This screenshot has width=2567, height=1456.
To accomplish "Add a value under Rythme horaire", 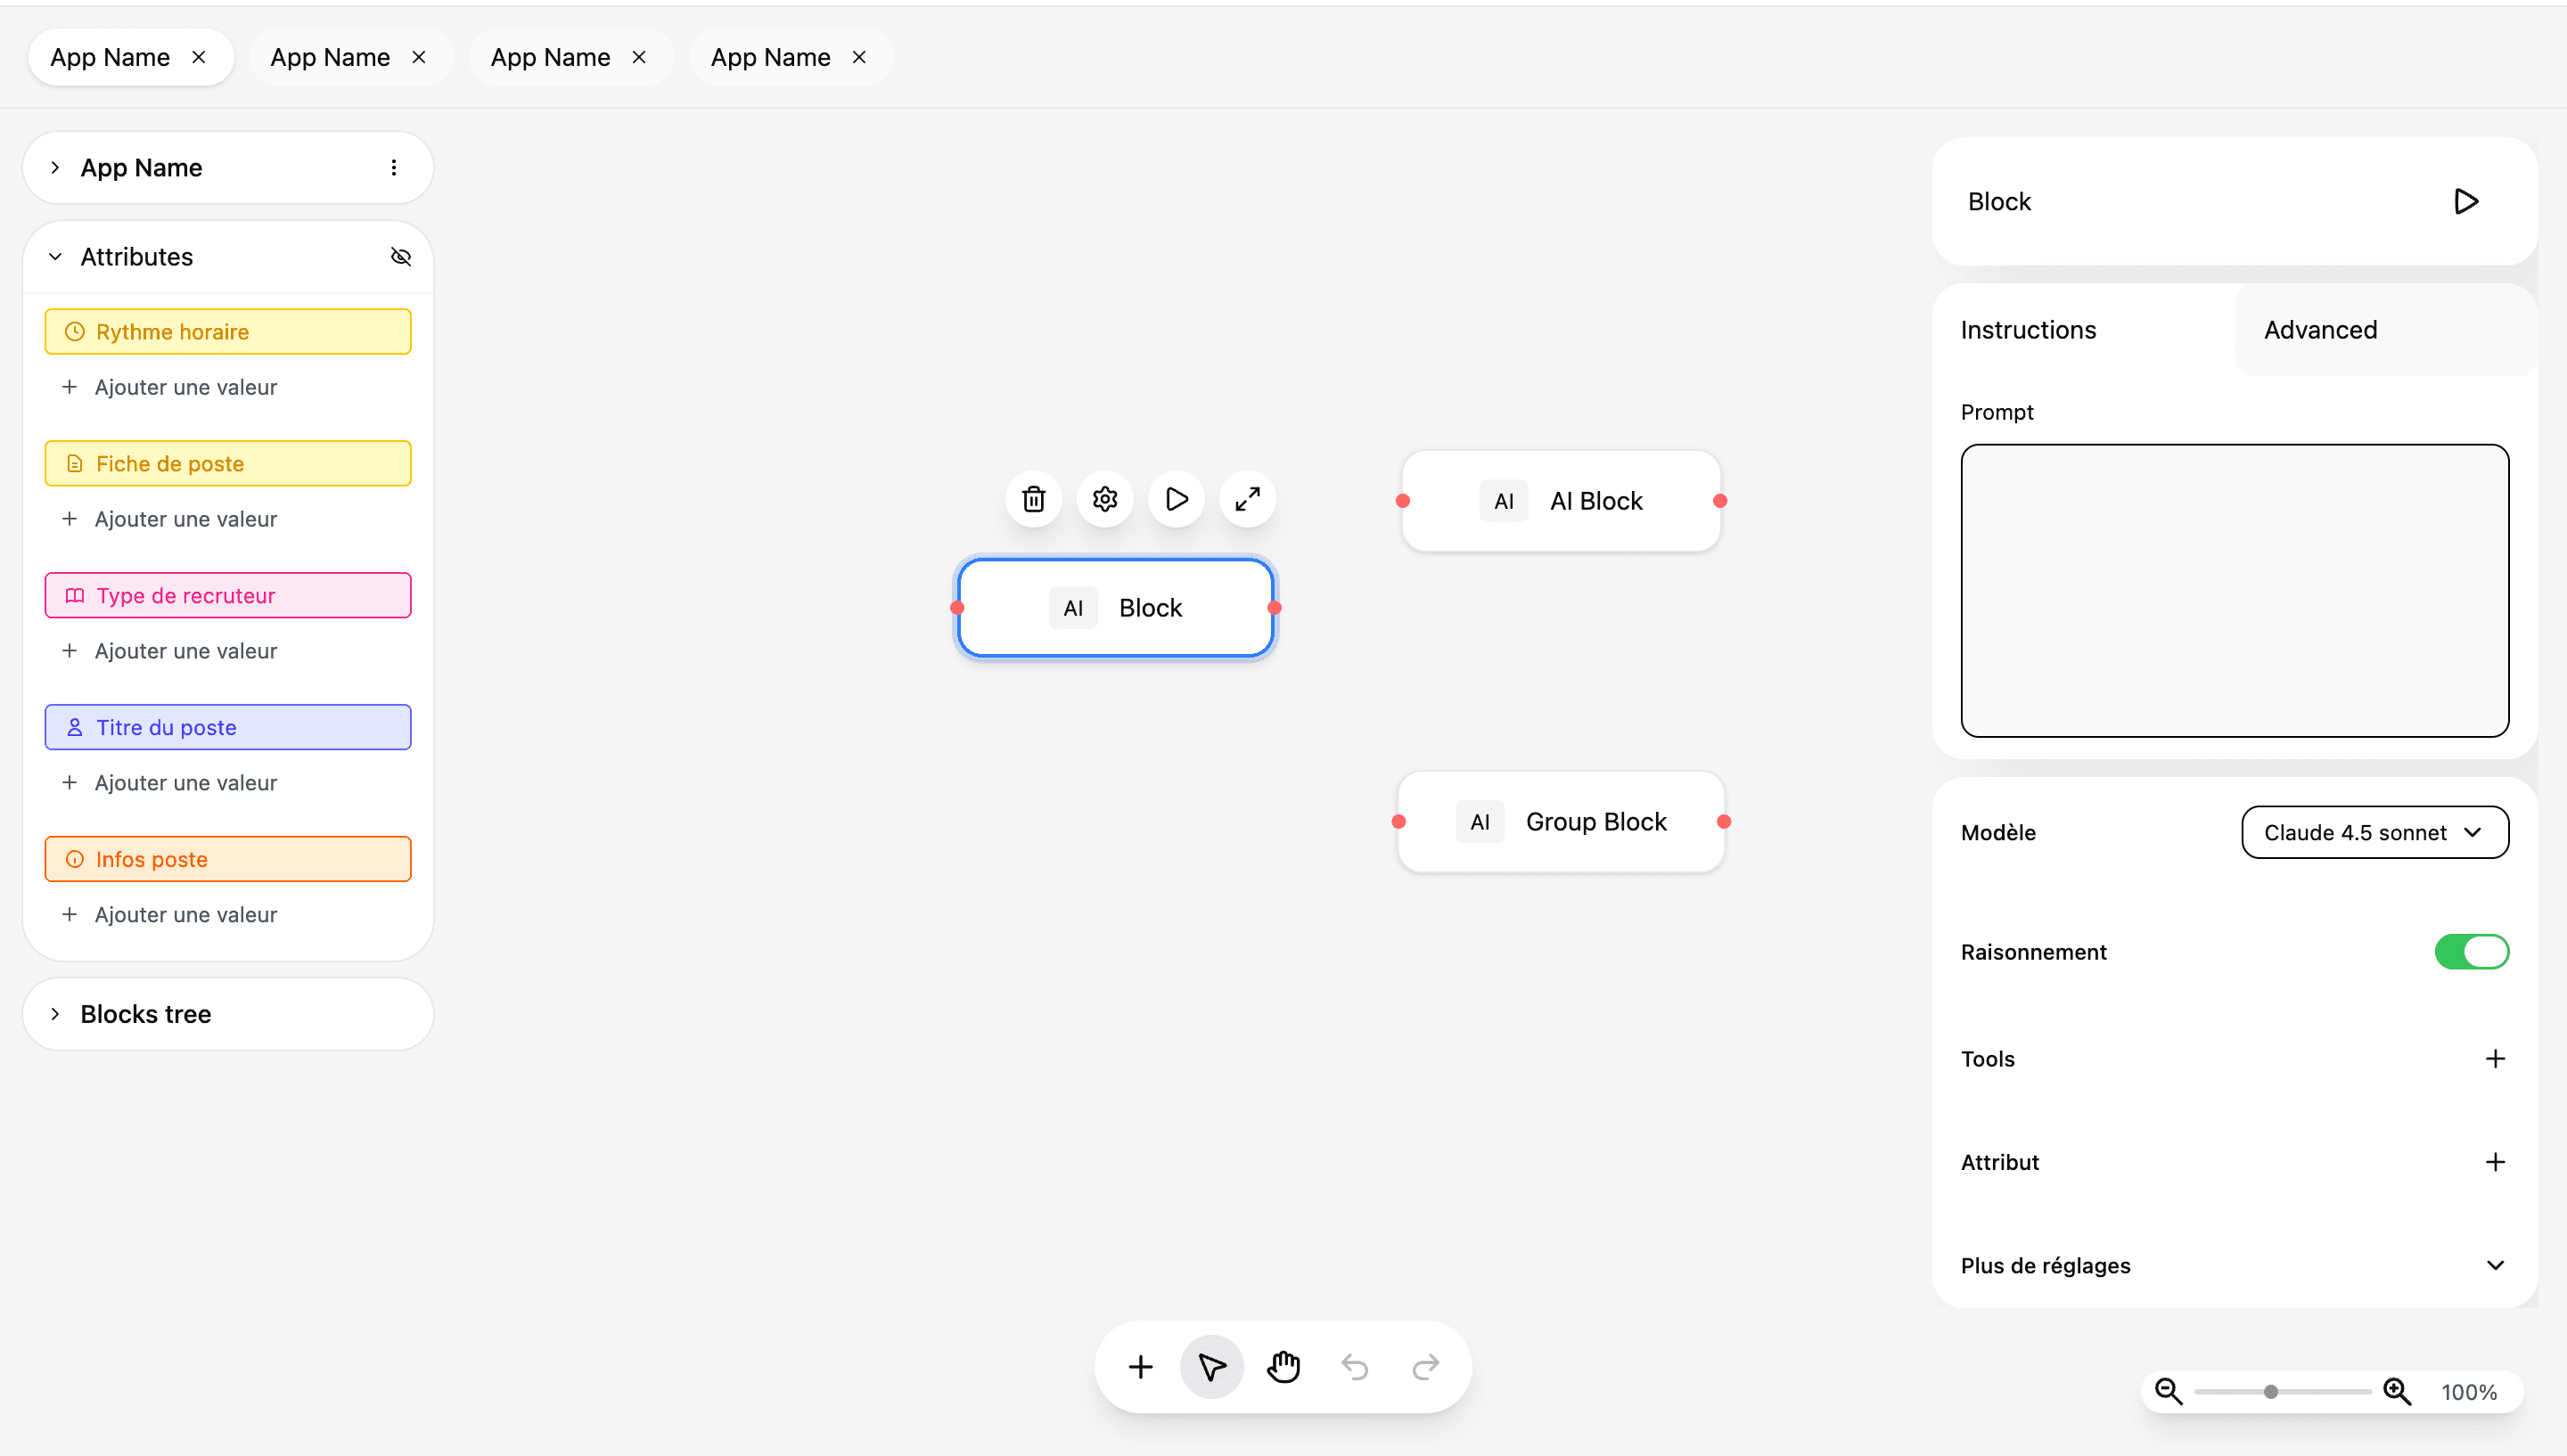I will tap(170, 387).
